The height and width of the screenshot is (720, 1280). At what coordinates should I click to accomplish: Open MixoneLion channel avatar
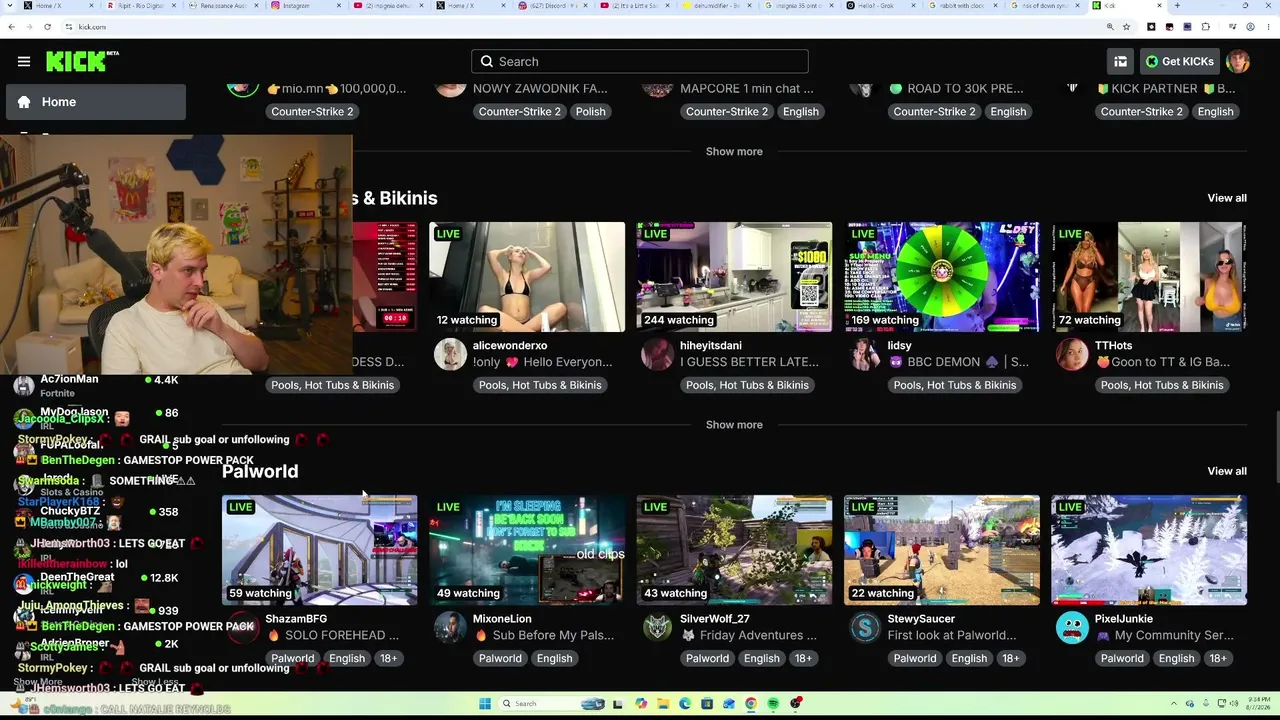[x=450, y=627]
